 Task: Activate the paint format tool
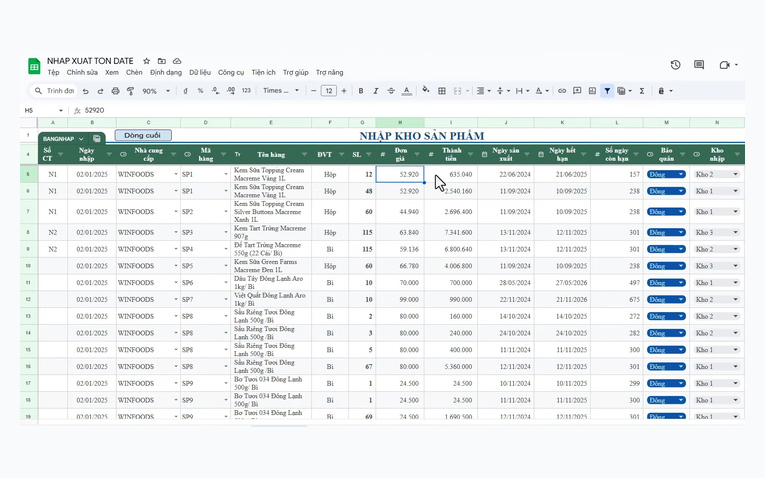130,91
